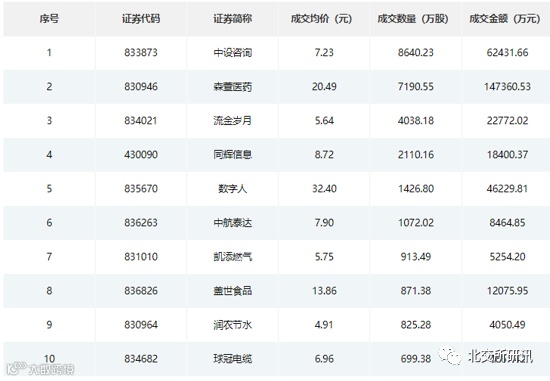This screenshot has height=381, width=550.
Task: Select security name 森萱医药
Action: (x=233, y=87)
